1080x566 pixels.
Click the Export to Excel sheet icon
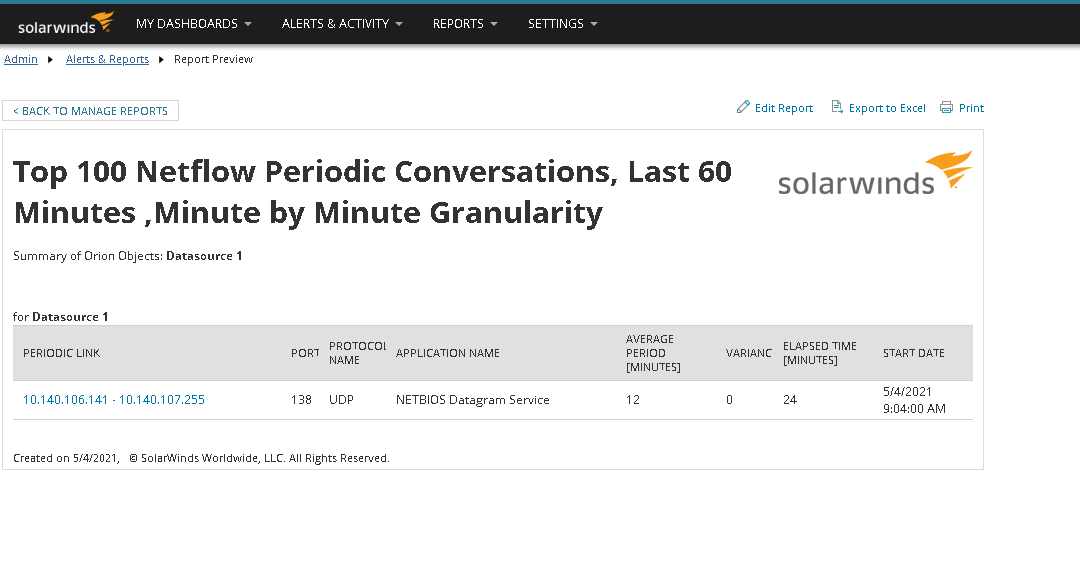[x=837, y=107]
